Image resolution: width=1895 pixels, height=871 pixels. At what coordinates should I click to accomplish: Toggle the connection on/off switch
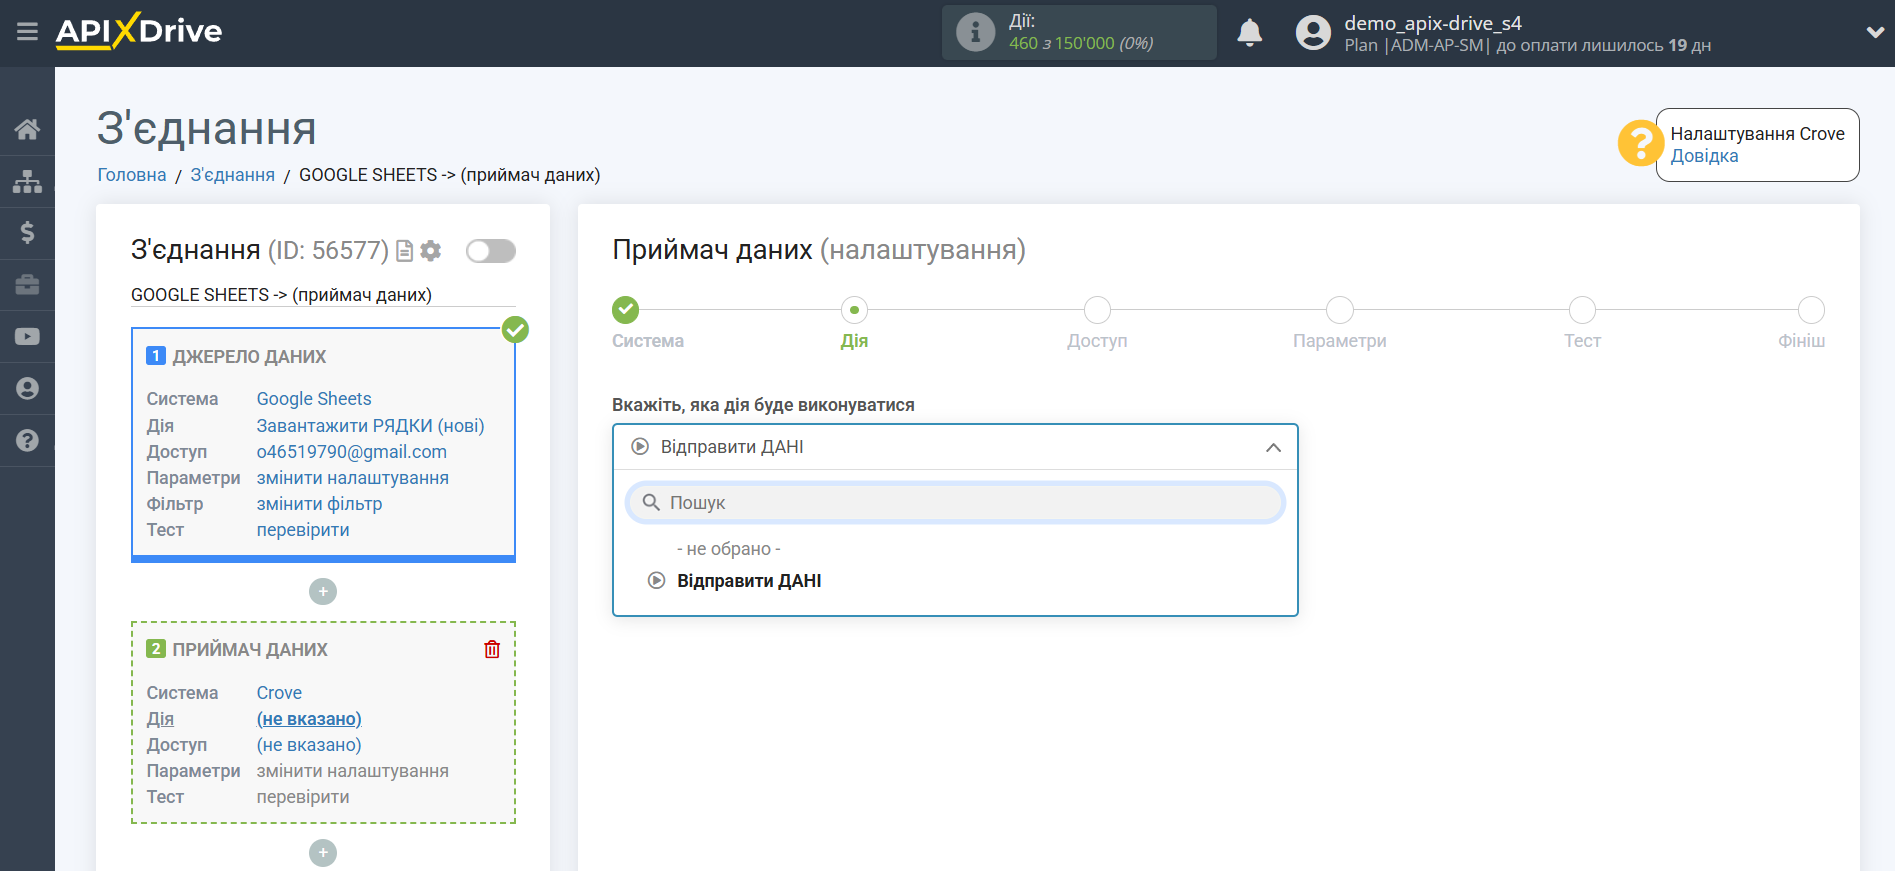pyautogui.click(x=490, y=251)
